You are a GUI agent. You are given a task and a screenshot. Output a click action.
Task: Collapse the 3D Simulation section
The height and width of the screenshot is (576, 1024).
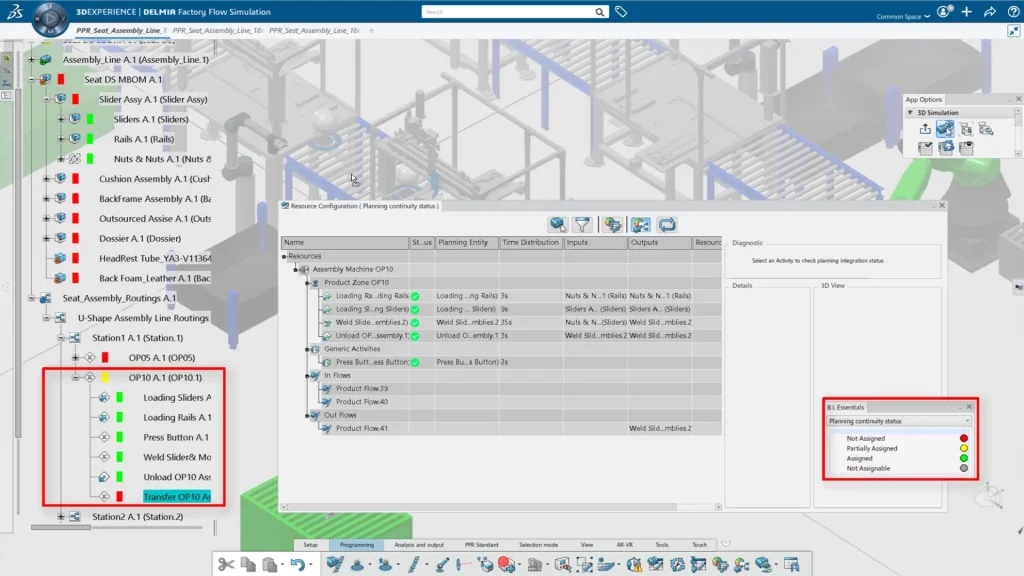coord(911,113)
